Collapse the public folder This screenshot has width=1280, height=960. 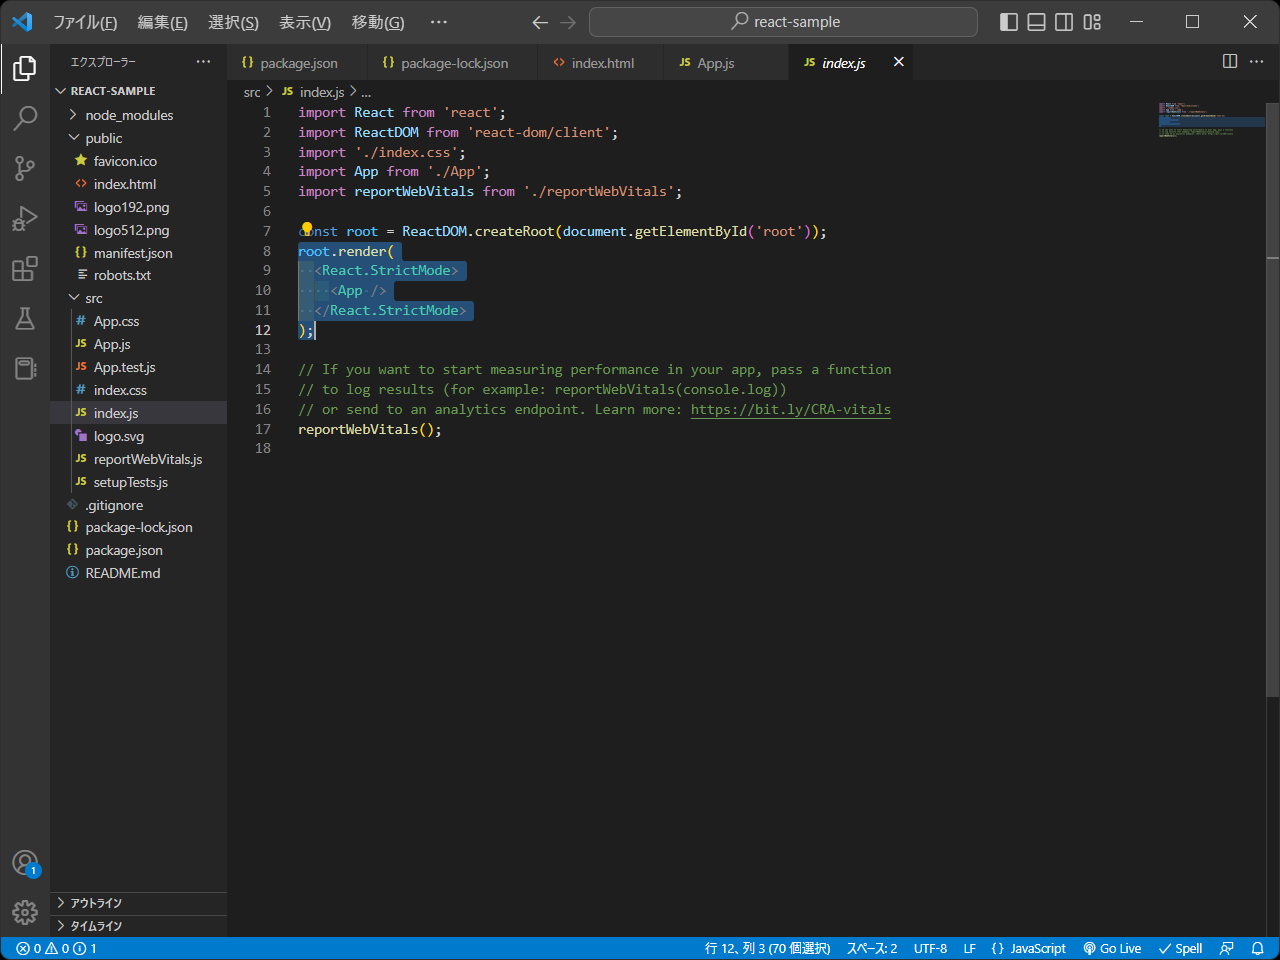point(138,138)
